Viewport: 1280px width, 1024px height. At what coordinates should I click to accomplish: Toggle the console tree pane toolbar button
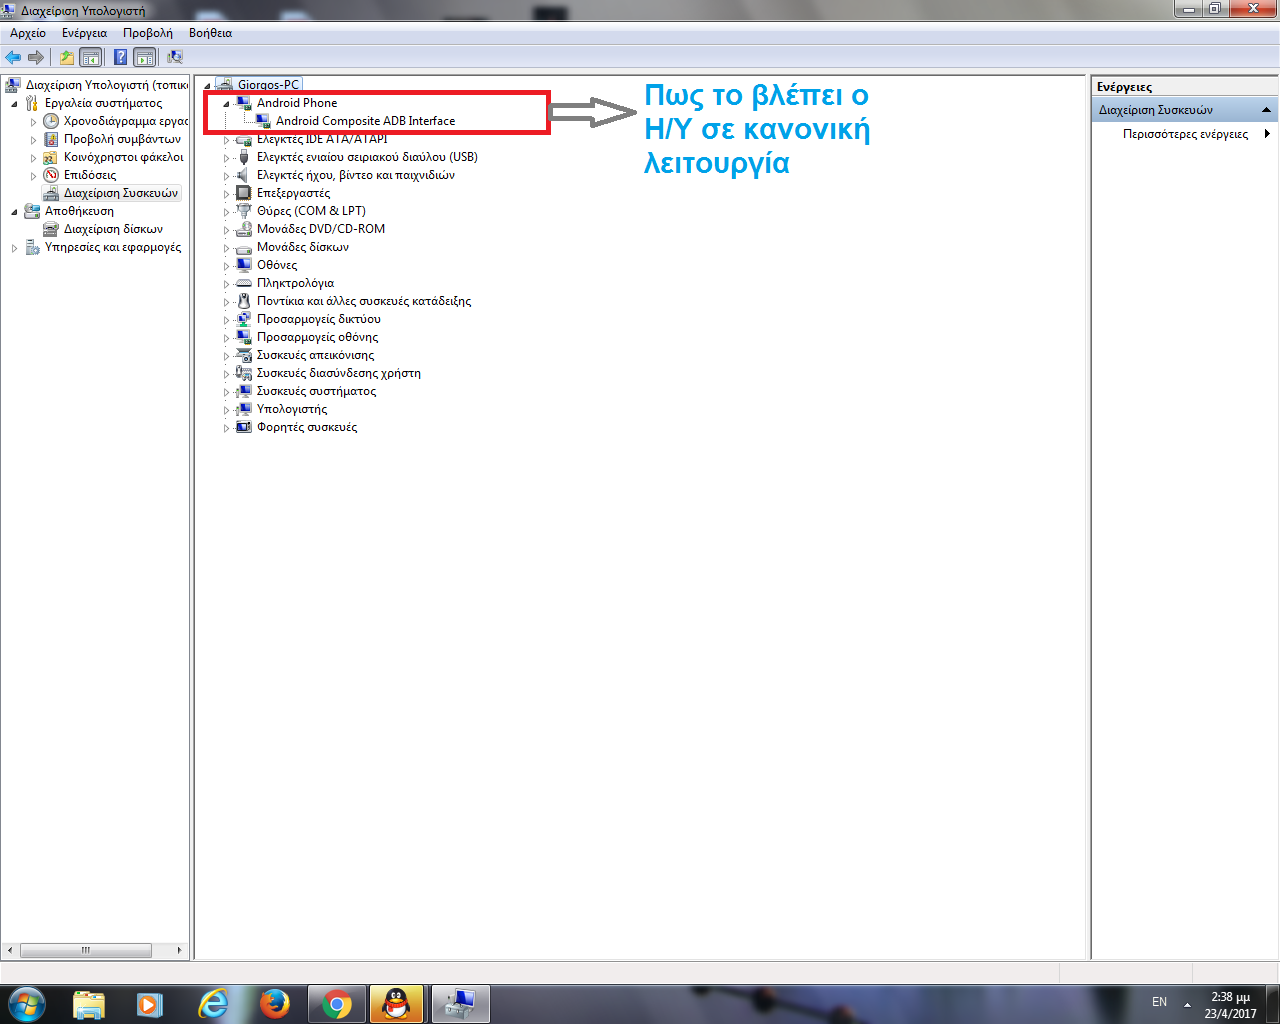point(91,58)
